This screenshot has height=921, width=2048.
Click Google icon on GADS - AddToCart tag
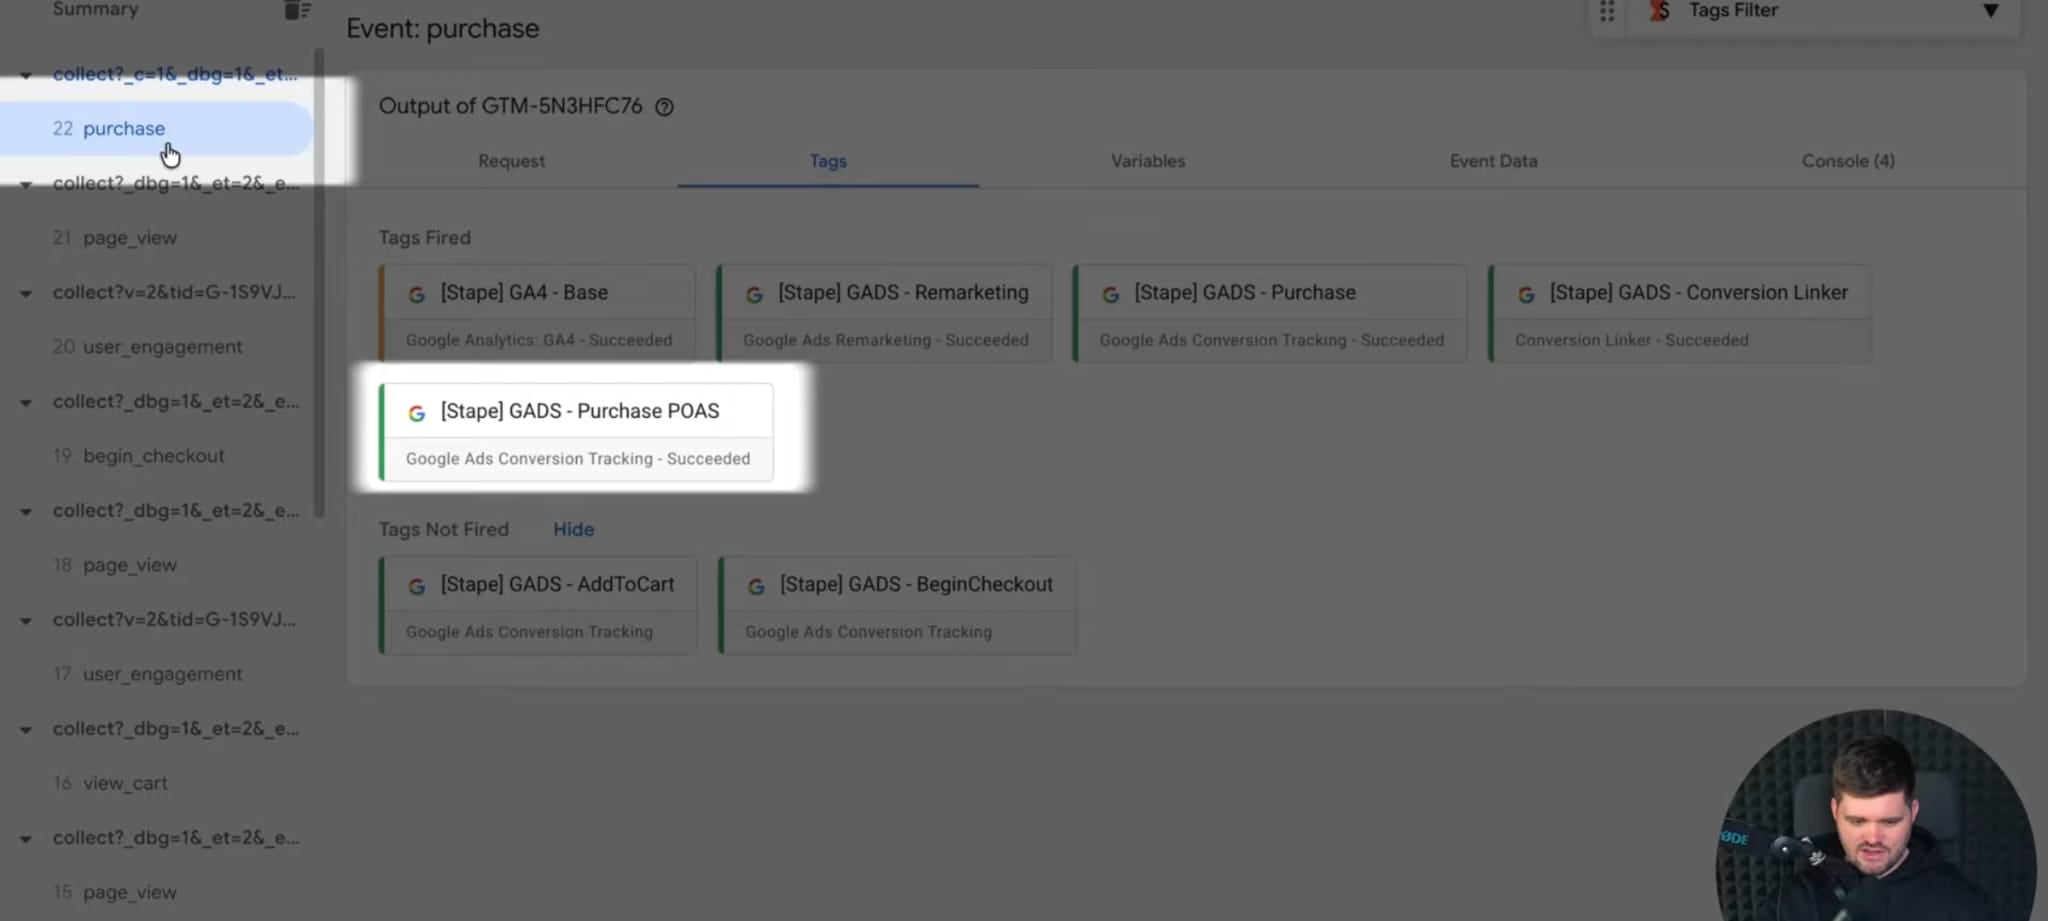point(417,586)
